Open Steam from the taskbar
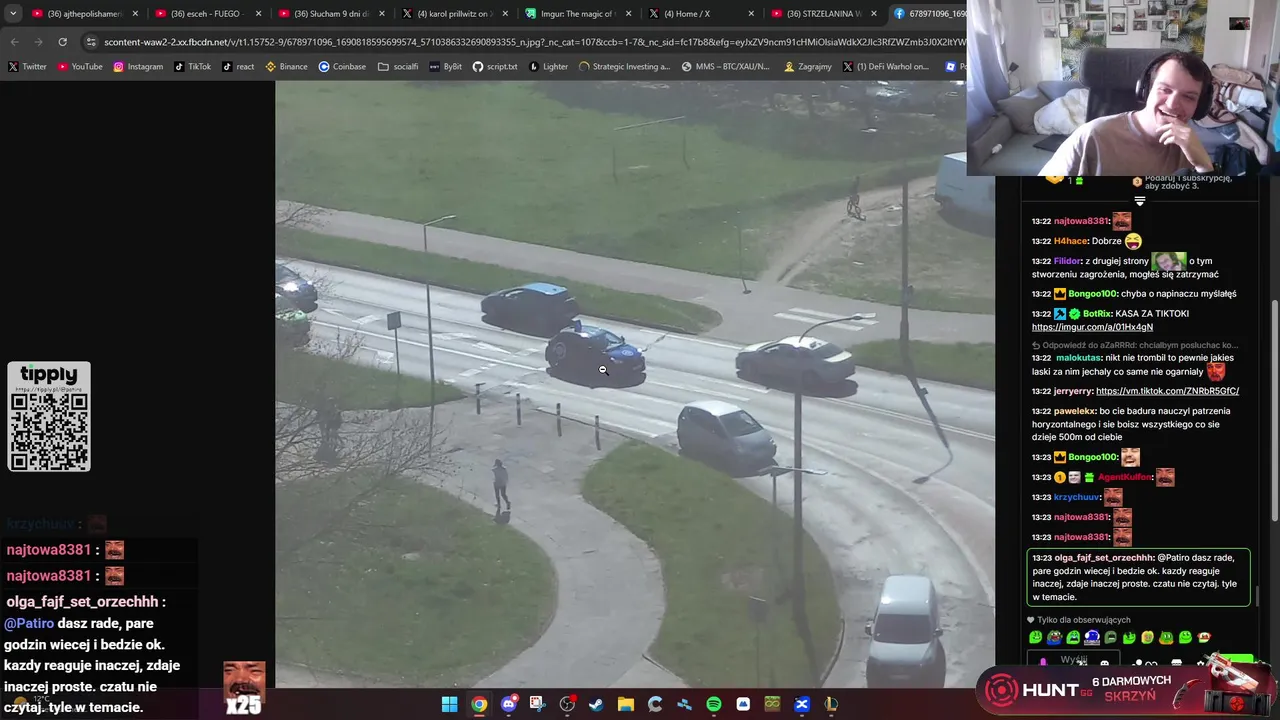The height and width of the screenshot is (720, 1280). tap(596, 704)
